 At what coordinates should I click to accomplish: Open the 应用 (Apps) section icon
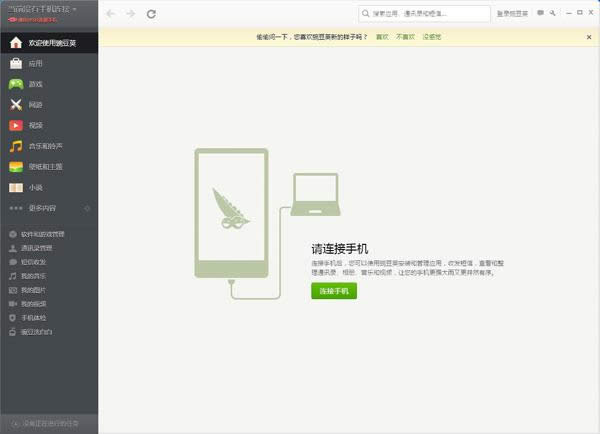click(x=16, y=64)
